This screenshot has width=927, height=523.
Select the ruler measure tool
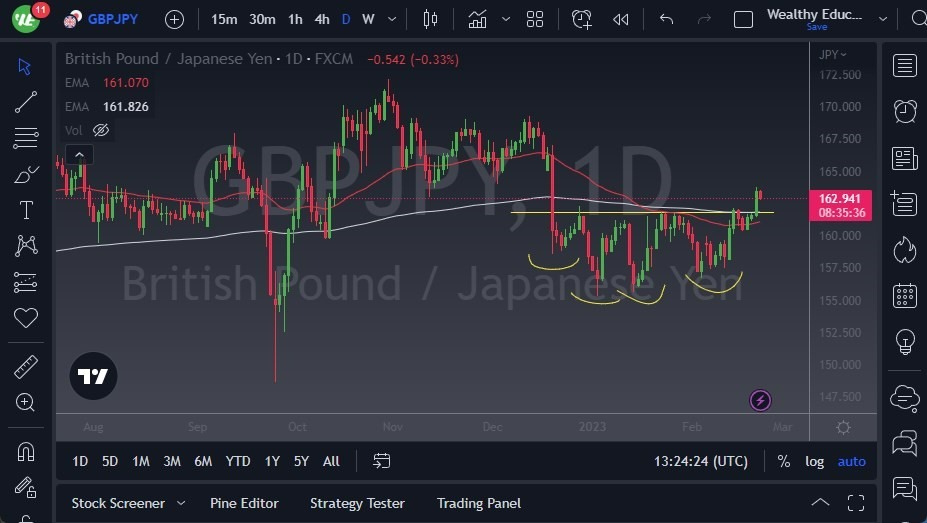25,367
